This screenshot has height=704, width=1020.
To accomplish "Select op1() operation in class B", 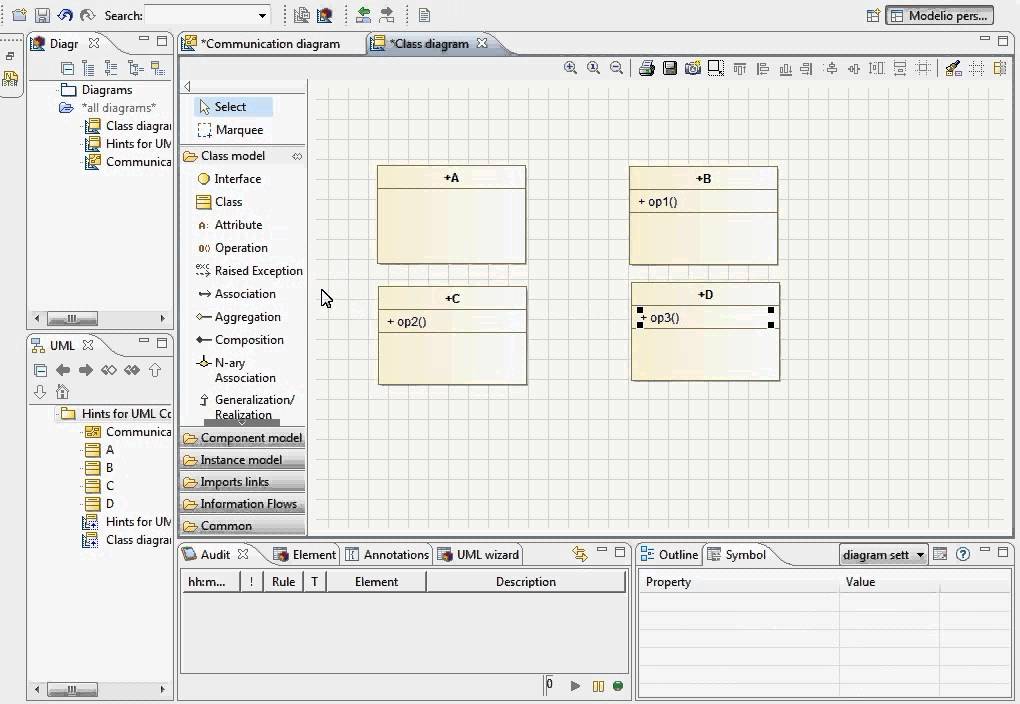I will click(x=658, y=202).
